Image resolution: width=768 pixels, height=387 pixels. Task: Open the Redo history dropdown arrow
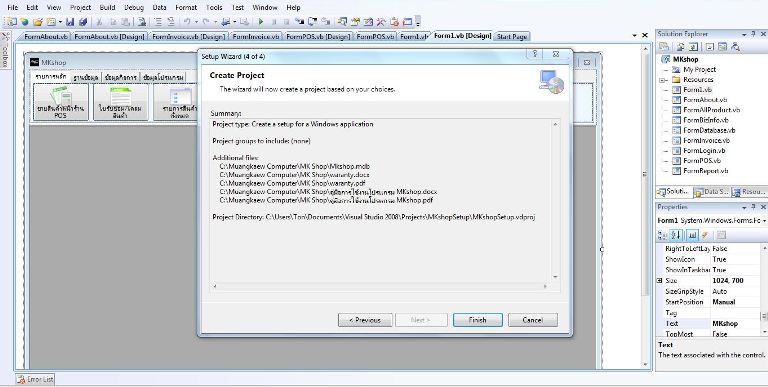point(216,22)
